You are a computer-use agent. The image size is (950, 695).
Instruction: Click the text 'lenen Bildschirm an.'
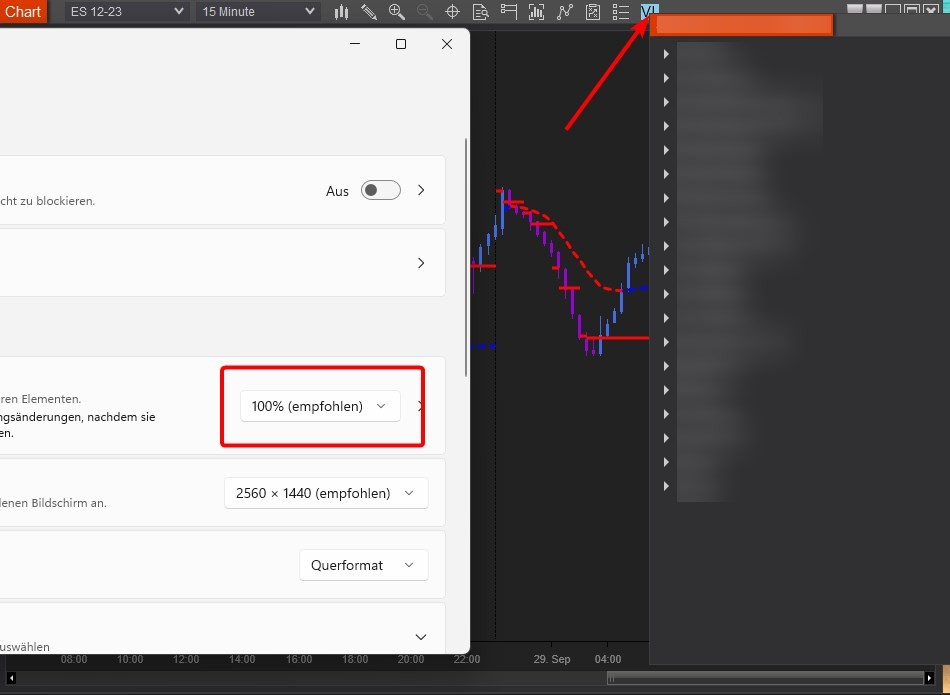point(53,503)
